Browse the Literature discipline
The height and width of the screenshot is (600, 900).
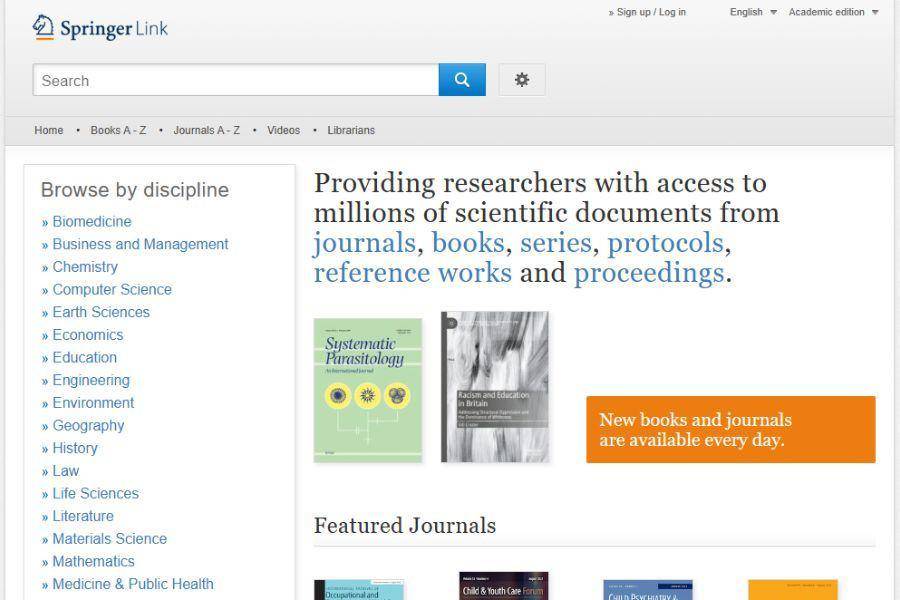tap(83, 516)
